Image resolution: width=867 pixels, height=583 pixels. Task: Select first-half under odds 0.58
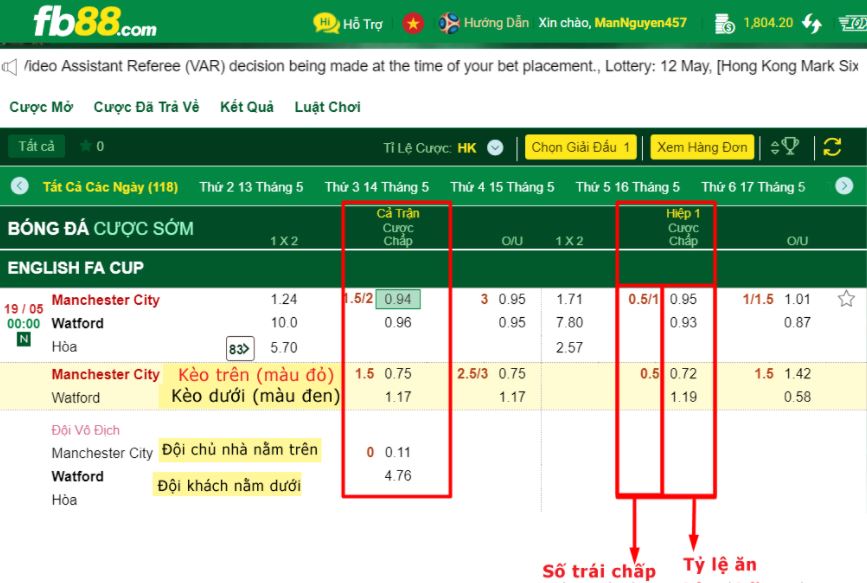pyautogui.click(x=797, y=397)
